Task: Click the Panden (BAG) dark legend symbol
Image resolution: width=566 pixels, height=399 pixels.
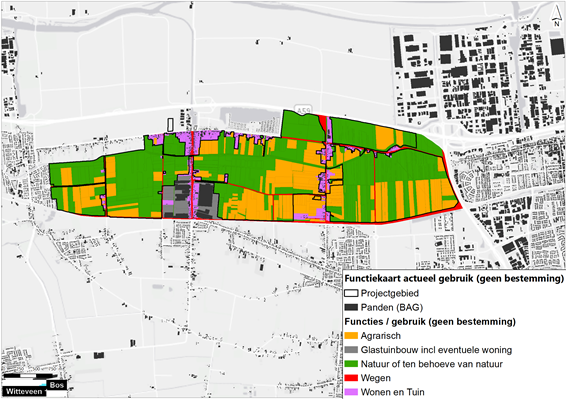Action: tap(351, 307)
